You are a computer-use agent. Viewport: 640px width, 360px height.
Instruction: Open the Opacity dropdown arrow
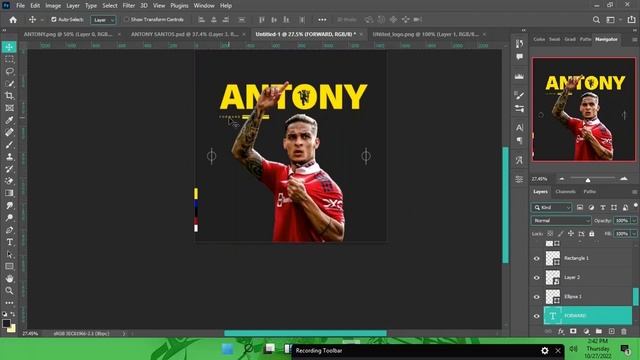click(x=634, y=221)
